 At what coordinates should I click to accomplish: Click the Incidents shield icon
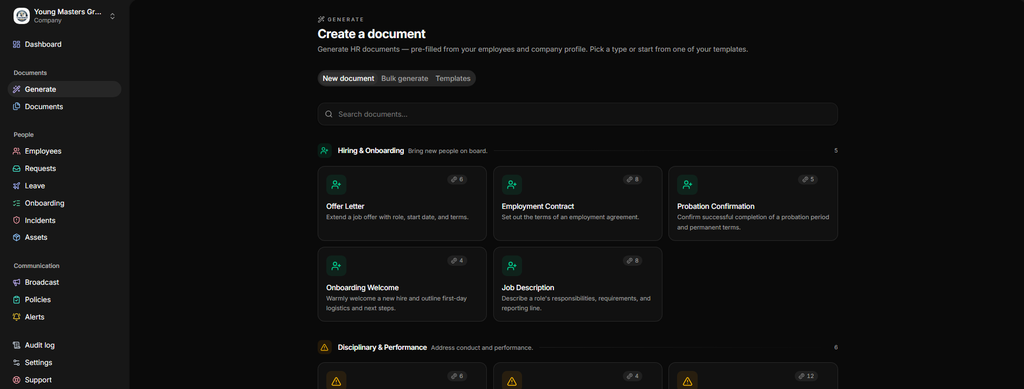(17, 220)
